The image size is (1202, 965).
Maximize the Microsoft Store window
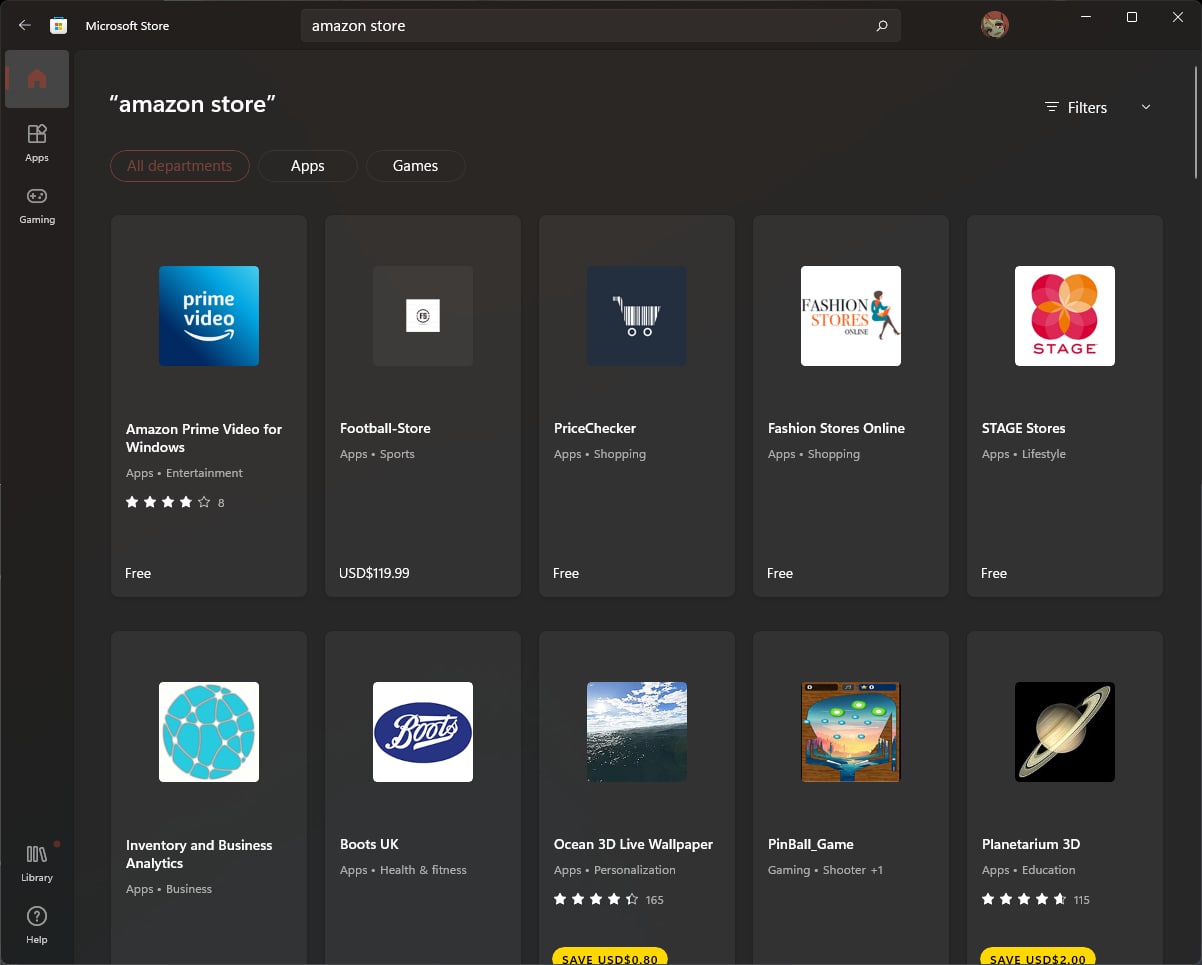[1132, 17]
